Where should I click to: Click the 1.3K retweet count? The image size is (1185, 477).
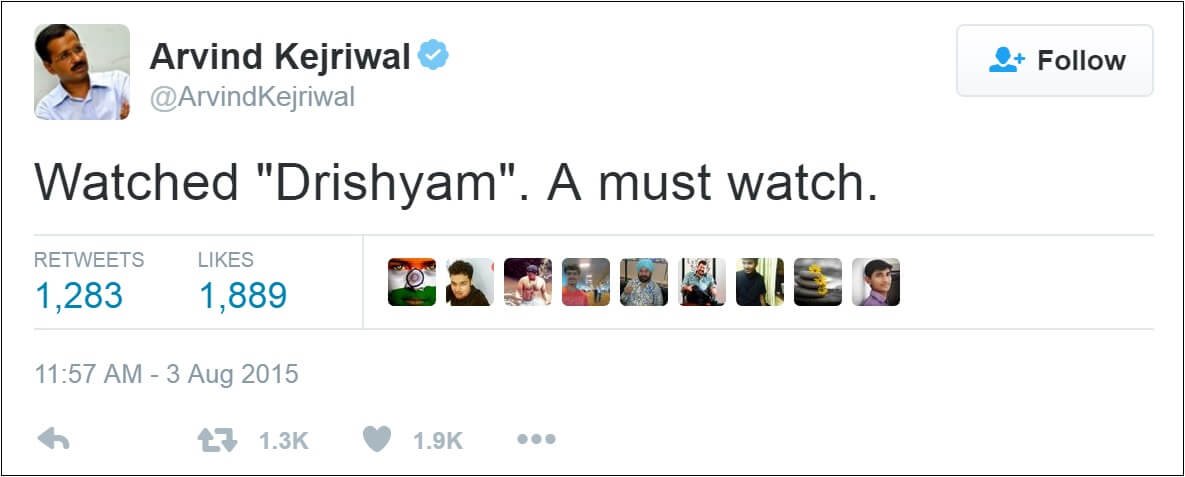(283, 441)
